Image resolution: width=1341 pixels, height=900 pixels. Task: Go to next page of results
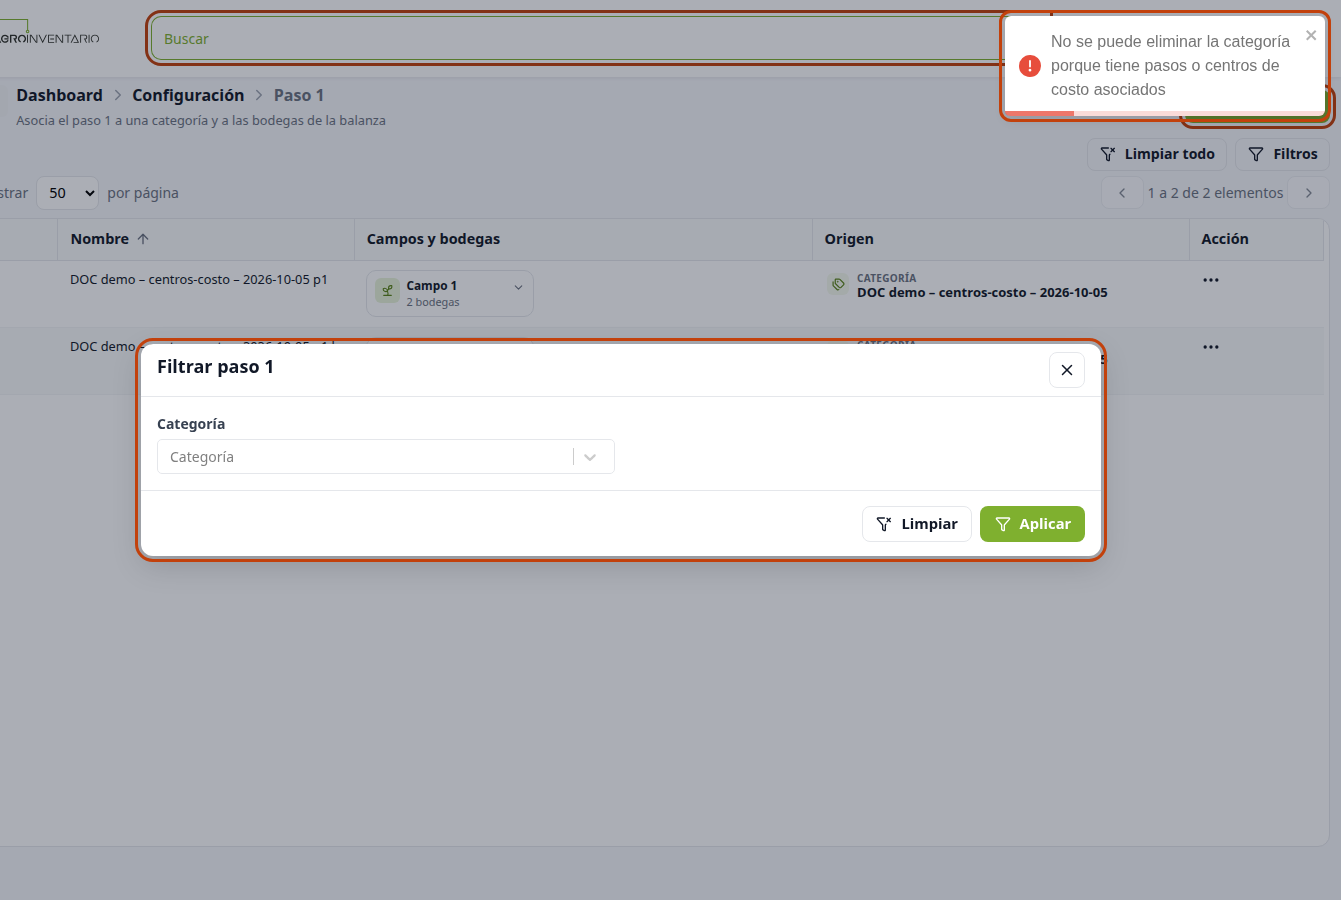click(x=1309, y=193)
